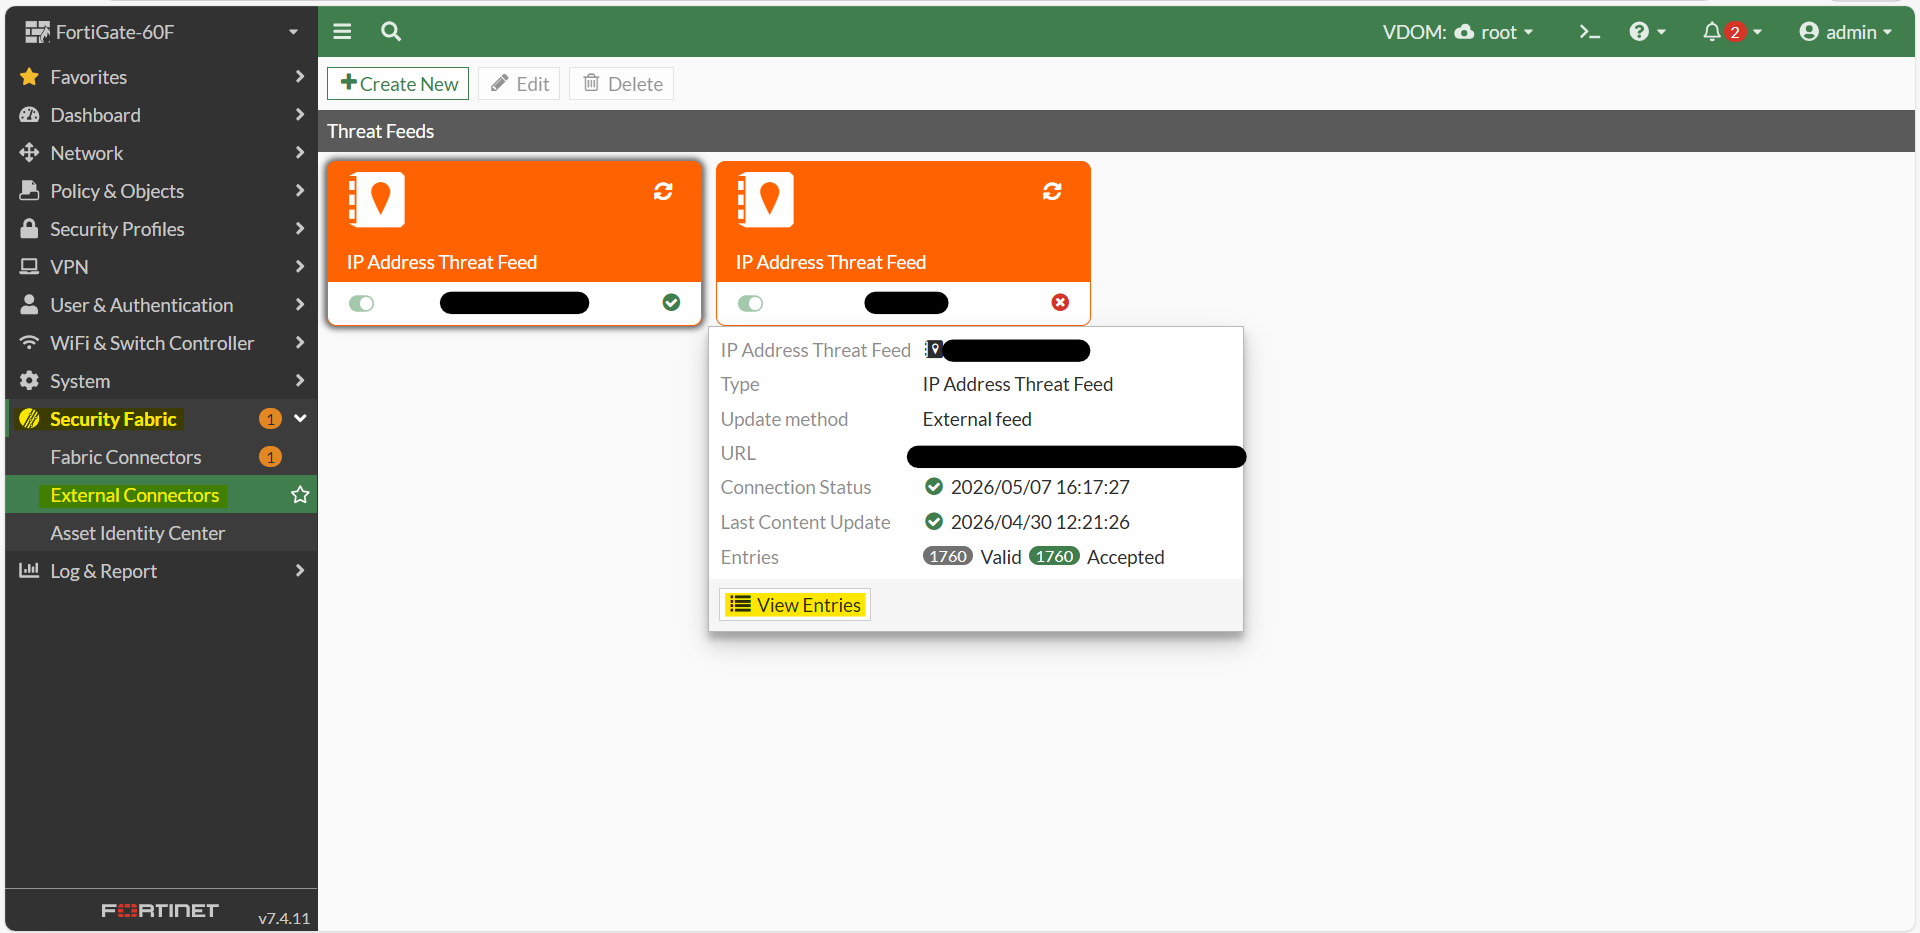Screen dimensions: 1920x933
Task: Click the update time 2026/04/30 12:21:26
Action: coord(1040,522)
